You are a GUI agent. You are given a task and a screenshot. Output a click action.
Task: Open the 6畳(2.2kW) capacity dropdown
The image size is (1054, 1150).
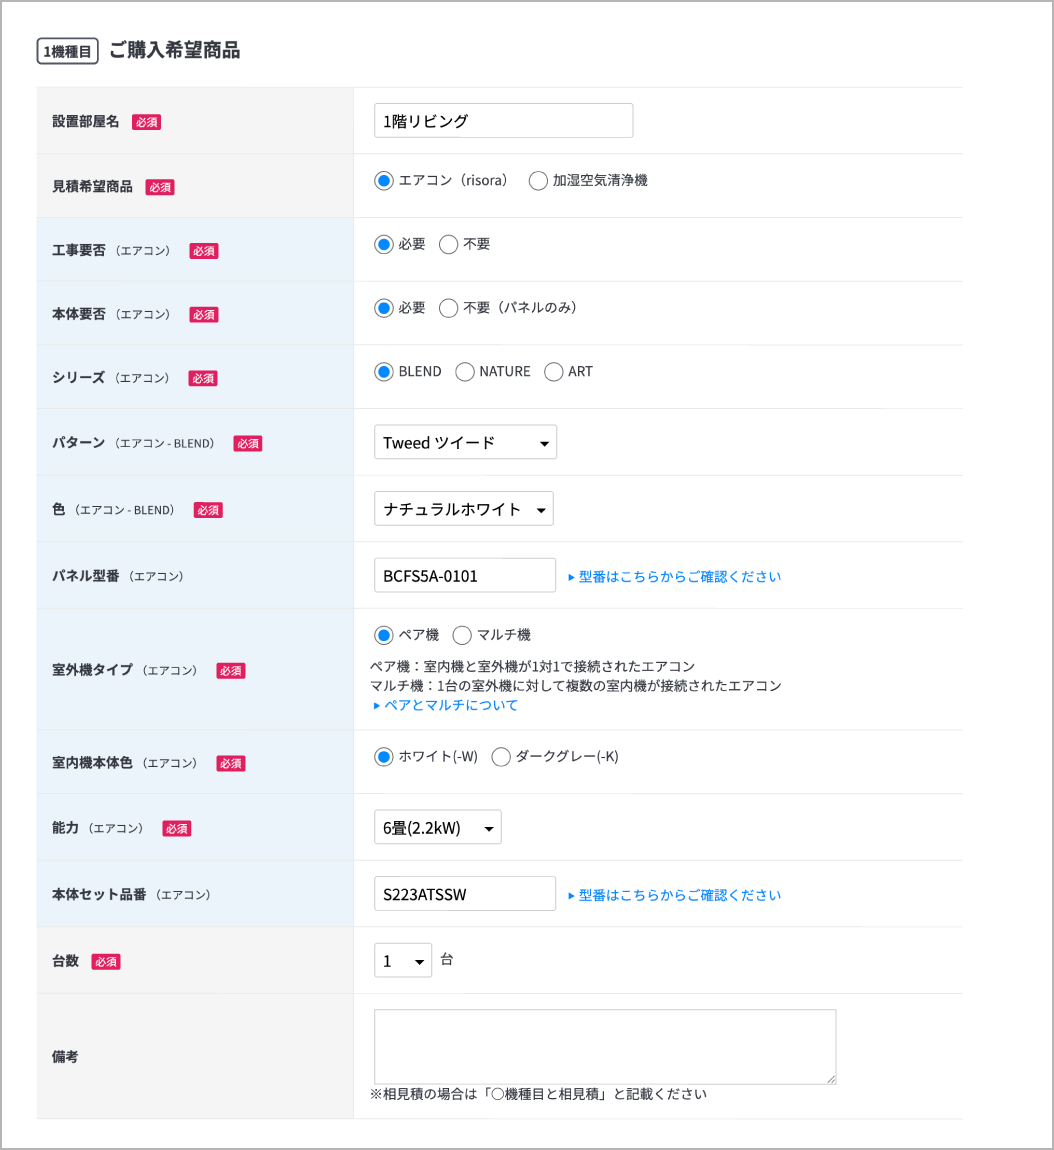tap(437, 828)
